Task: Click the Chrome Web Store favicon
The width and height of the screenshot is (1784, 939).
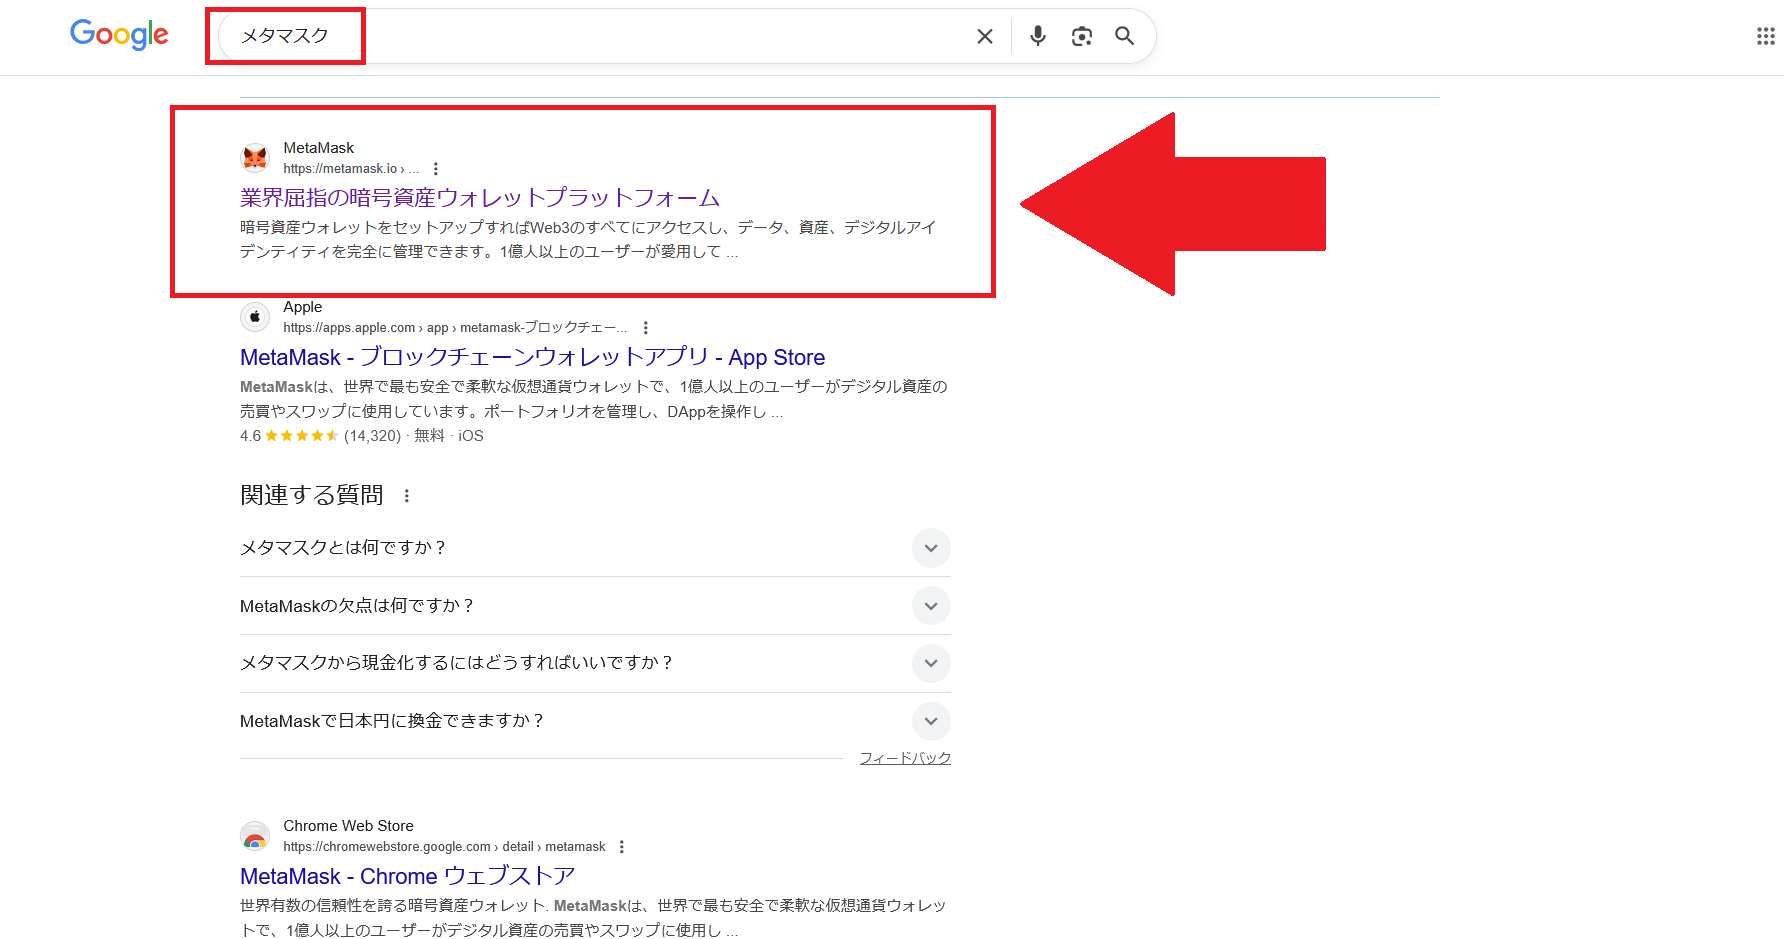Action: pos(255,835)
